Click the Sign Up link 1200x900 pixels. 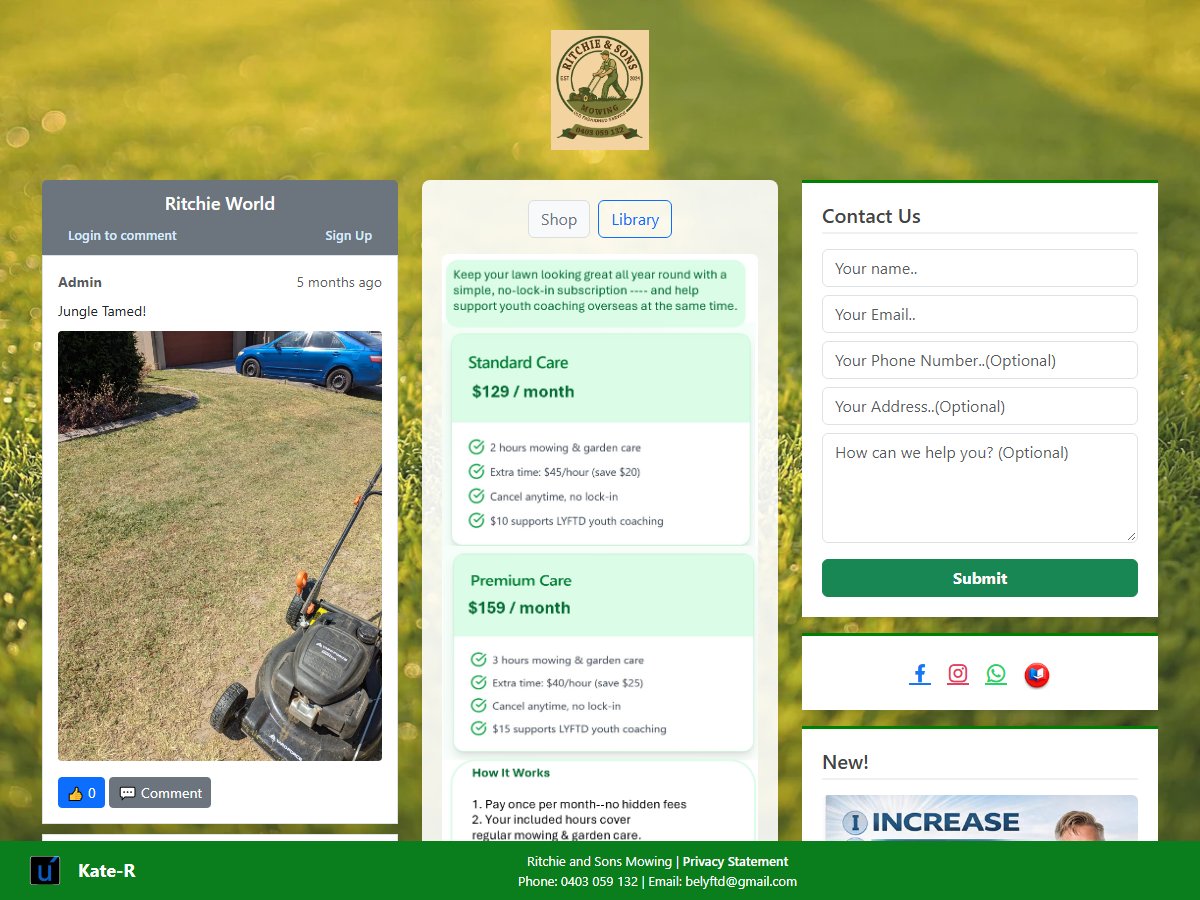348,236
